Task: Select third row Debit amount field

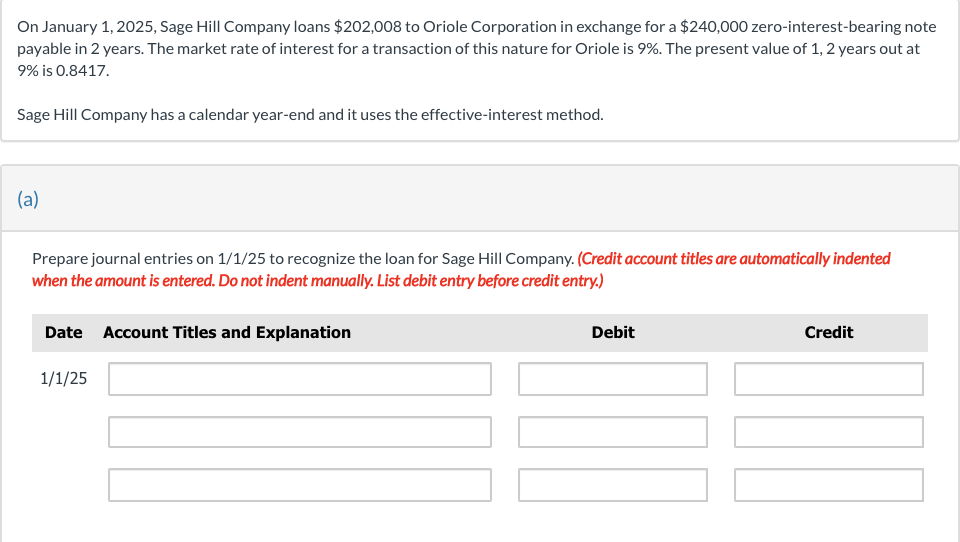Action: 613,485
